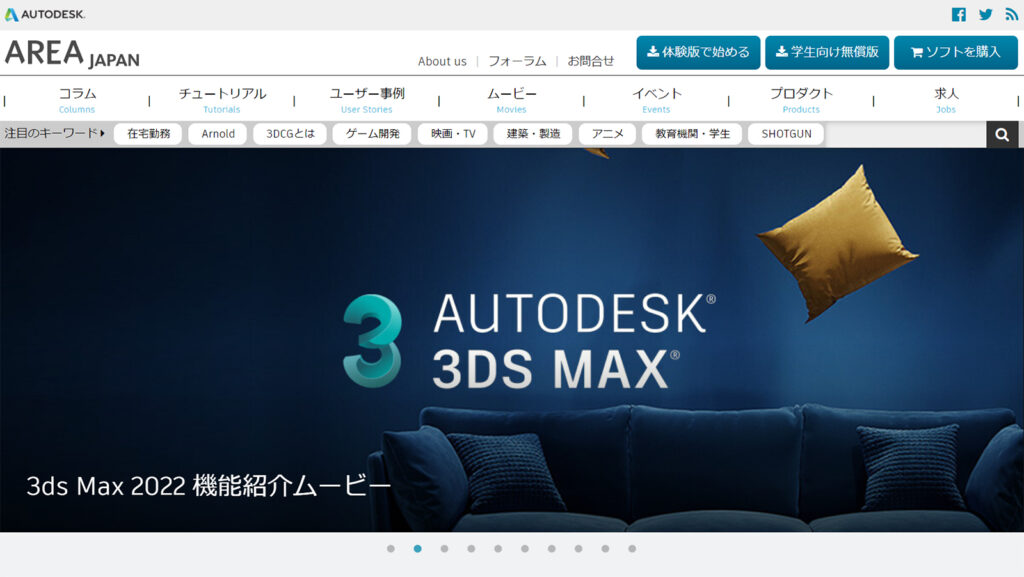The image size is (1024, 577).
Task: Click the 体験版で始める download button
Action: (698, 52)
